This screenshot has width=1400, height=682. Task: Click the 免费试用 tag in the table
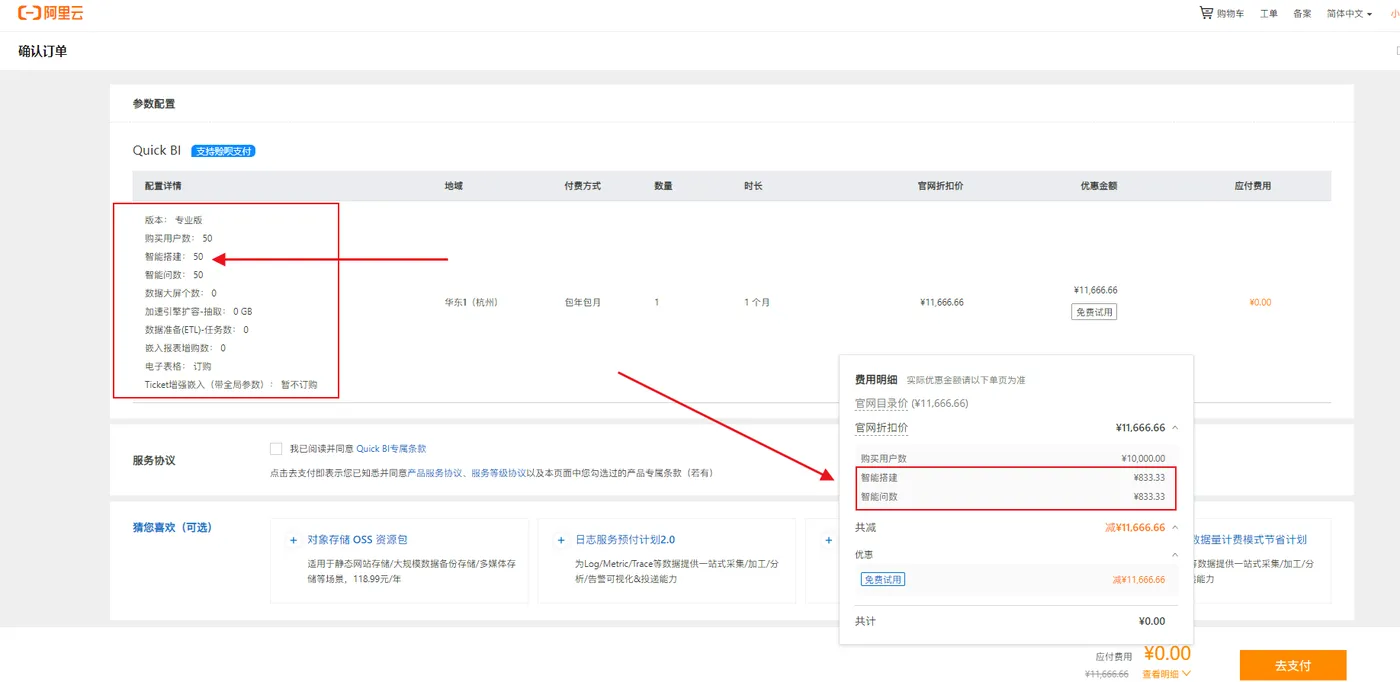[x=1093, y=312]
